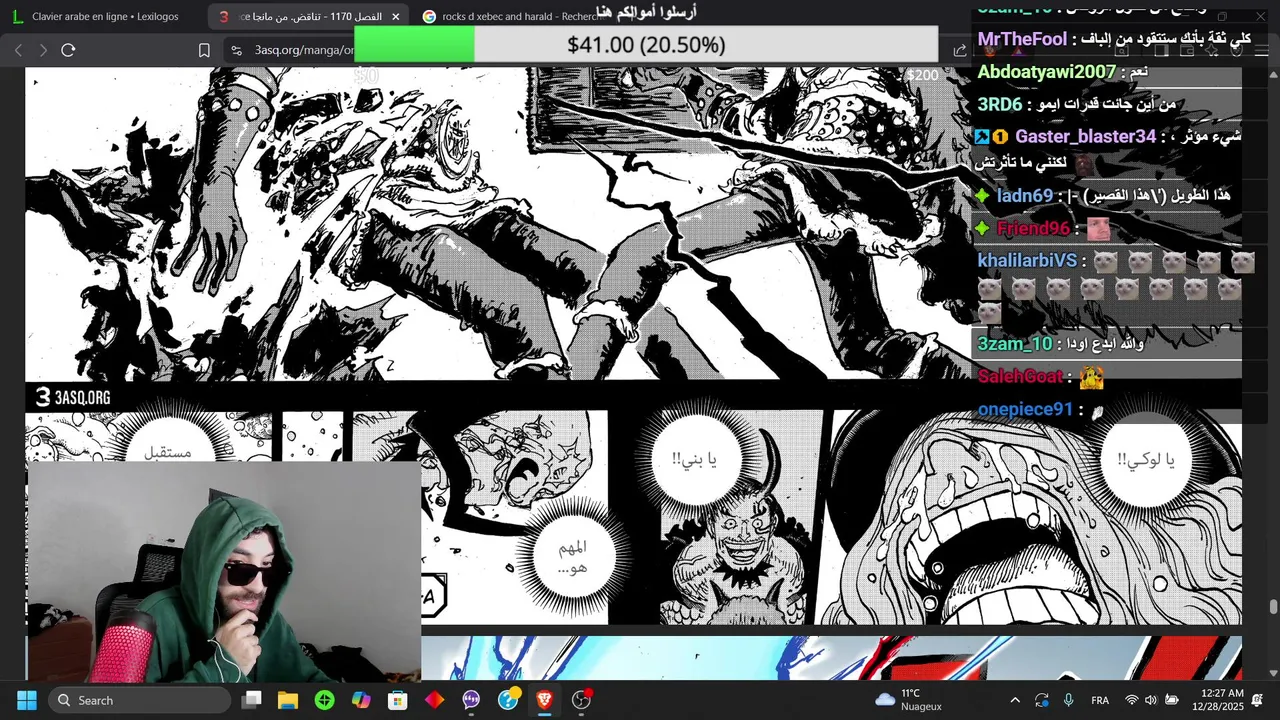Click the streamer webcam overlay
The image size is (1280, 720).
click(223, 571)
